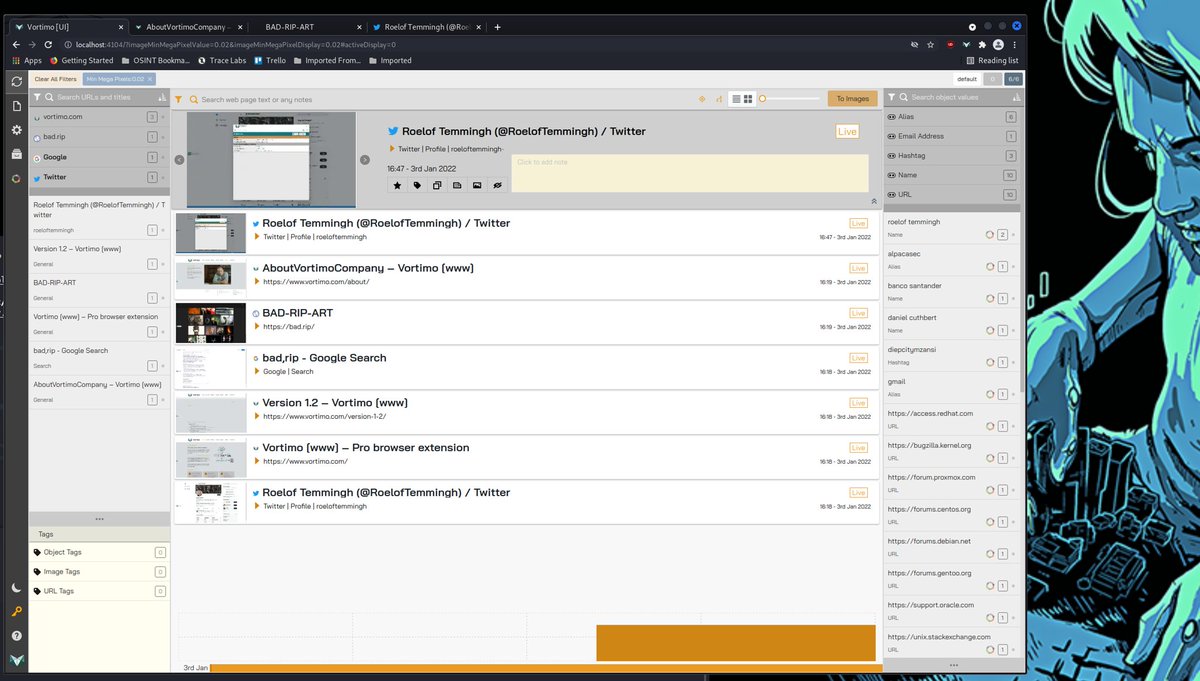Click the orange key icon in sidebar

tap(16, 611)
